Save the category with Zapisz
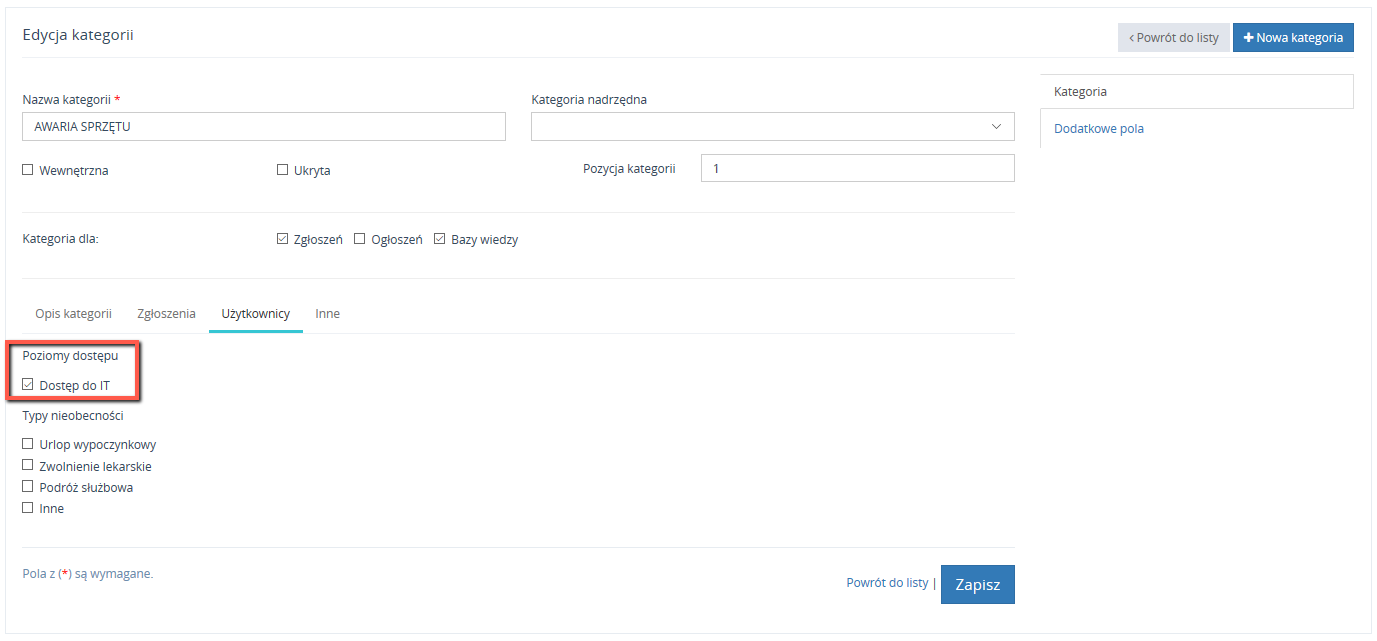Viewport: 1377px width, 641px height. pyautogui.click(x=977, y=585)
